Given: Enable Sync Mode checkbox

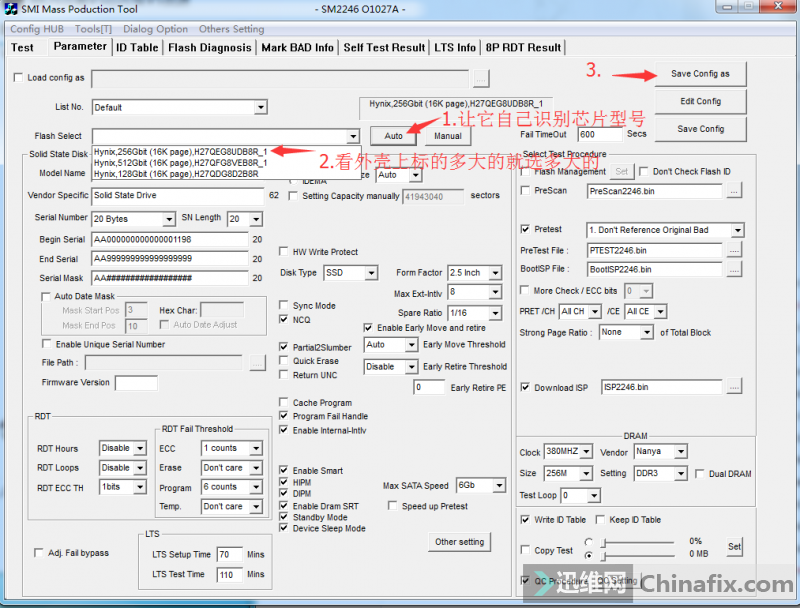Looking at the screenshot, I should 284,305.
